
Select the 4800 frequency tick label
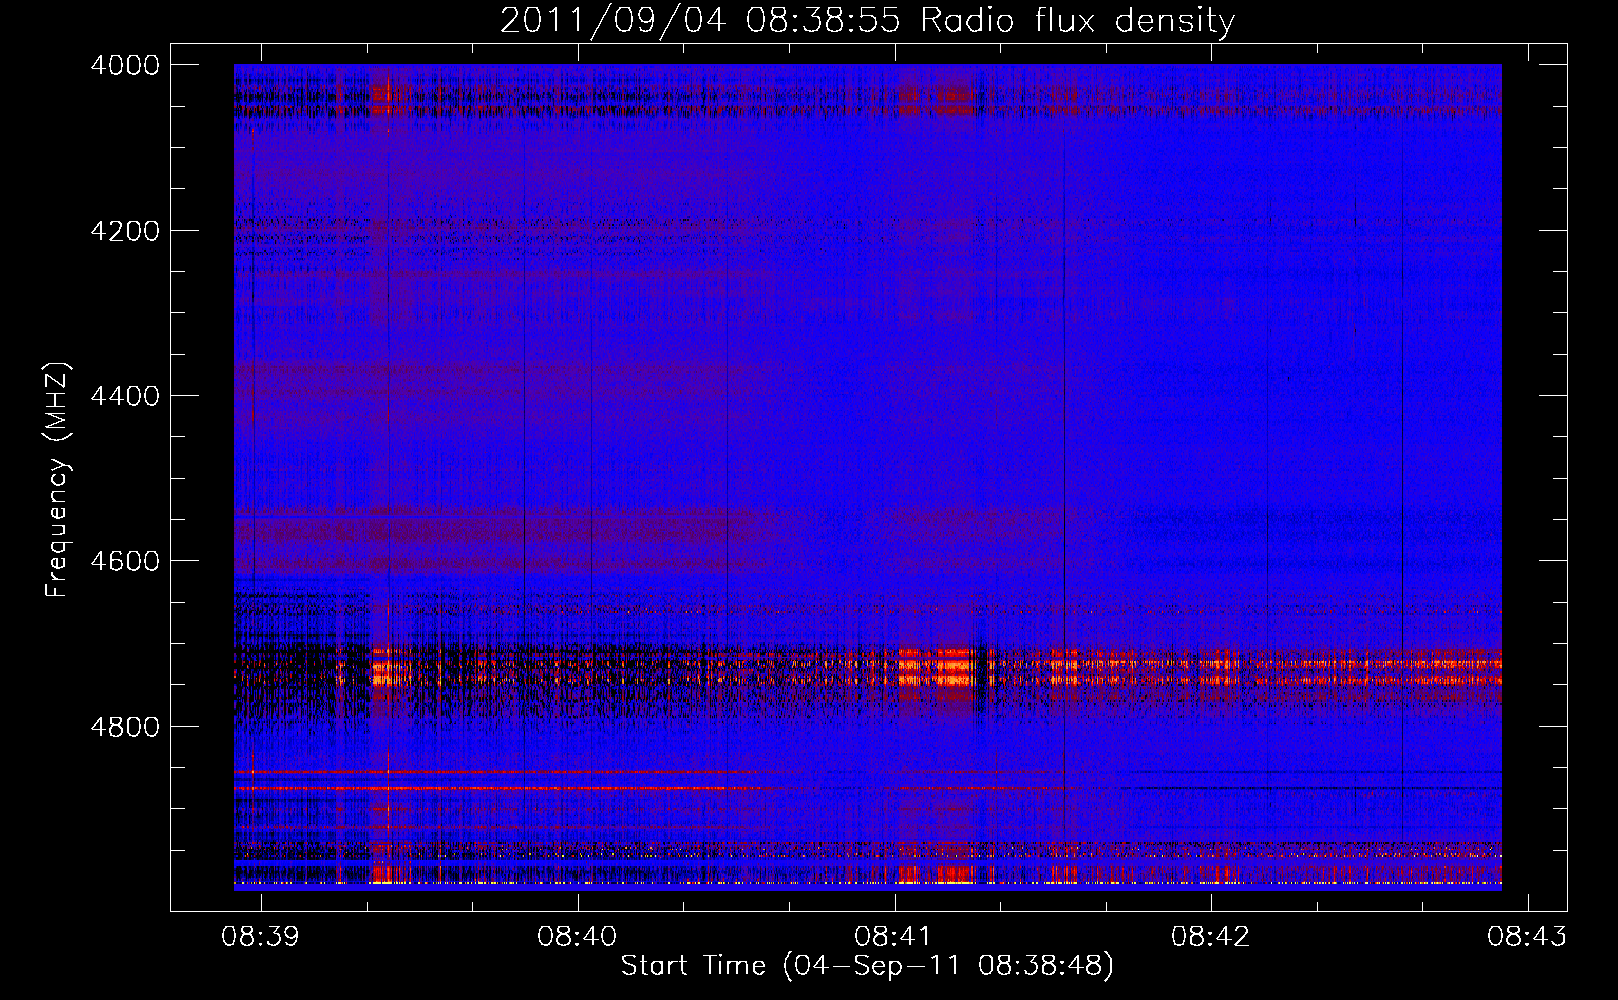[125, 726]
